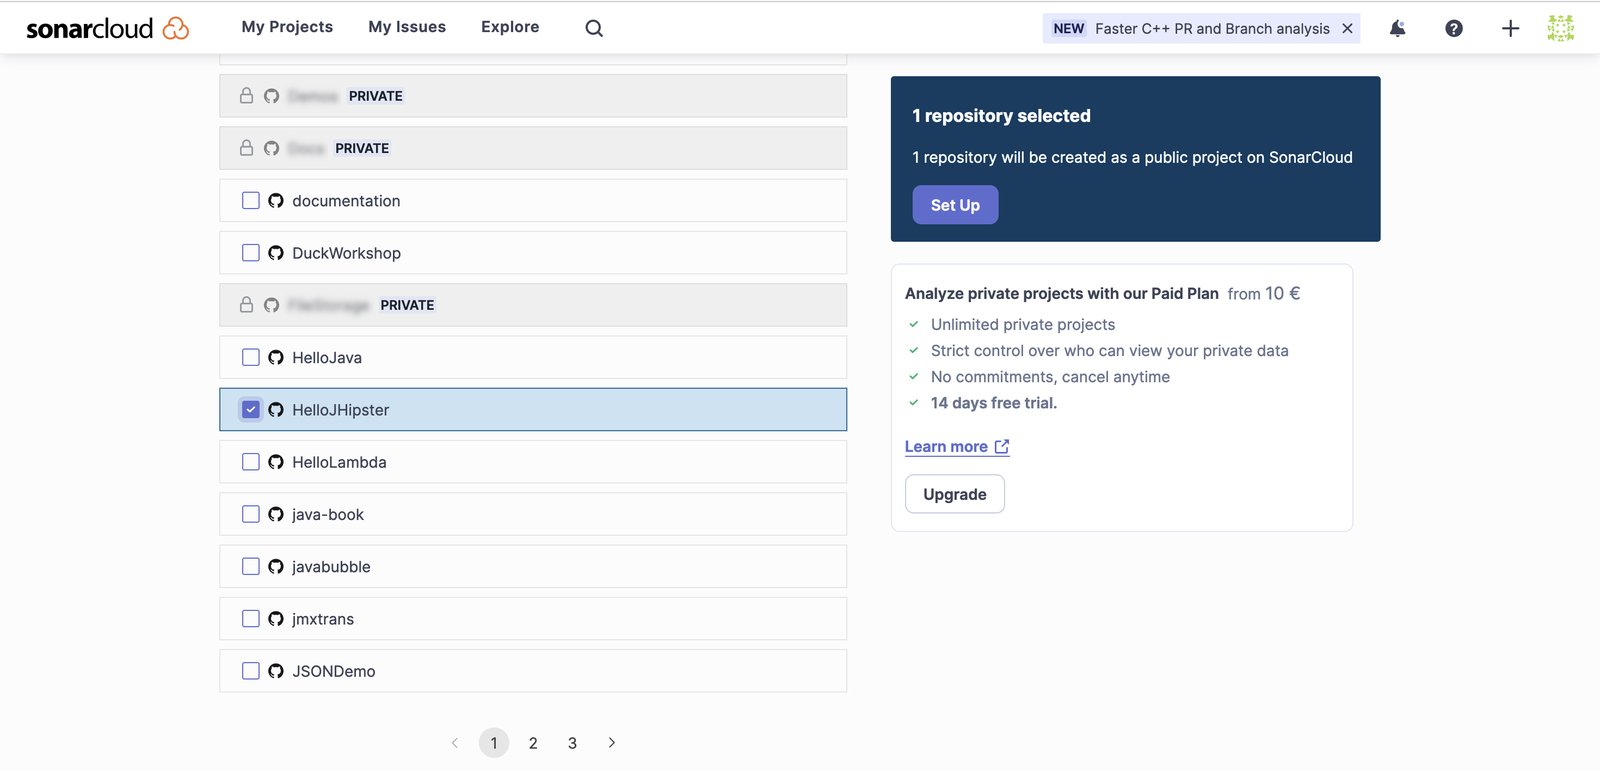Click GitHub icon beside HelloLambda
This screenshot has height=771, width=1600.
276,462
